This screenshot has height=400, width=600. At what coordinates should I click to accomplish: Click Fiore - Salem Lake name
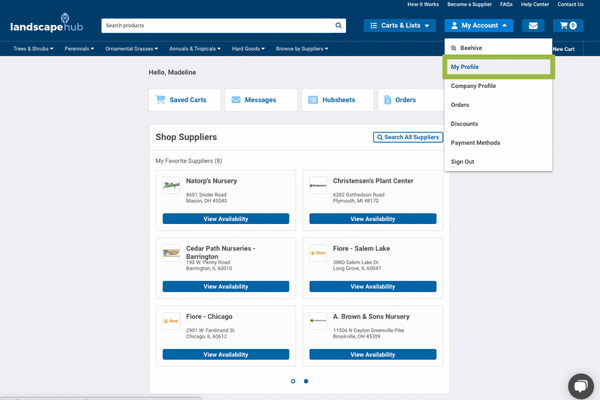pos(361,248)
